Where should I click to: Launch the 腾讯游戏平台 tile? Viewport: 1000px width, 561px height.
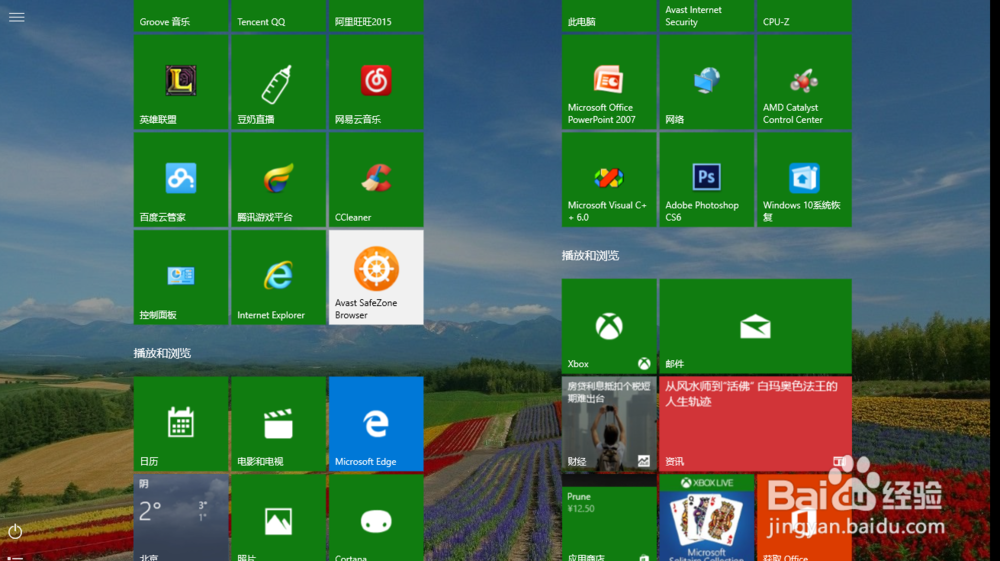(279, 180)
